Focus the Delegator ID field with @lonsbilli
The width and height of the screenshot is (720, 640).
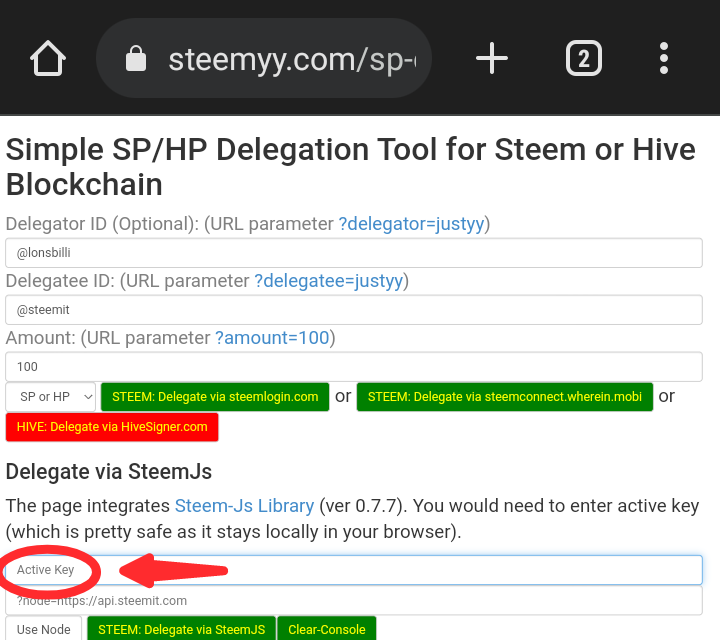(354, 253)
